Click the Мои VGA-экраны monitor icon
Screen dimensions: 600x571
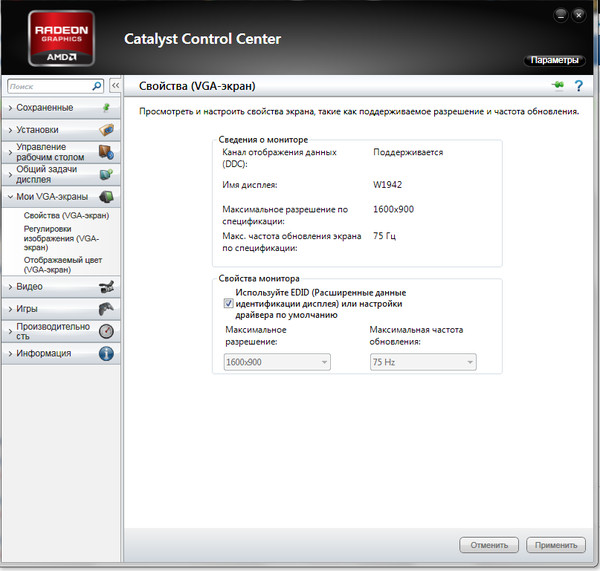pos(106,197)
